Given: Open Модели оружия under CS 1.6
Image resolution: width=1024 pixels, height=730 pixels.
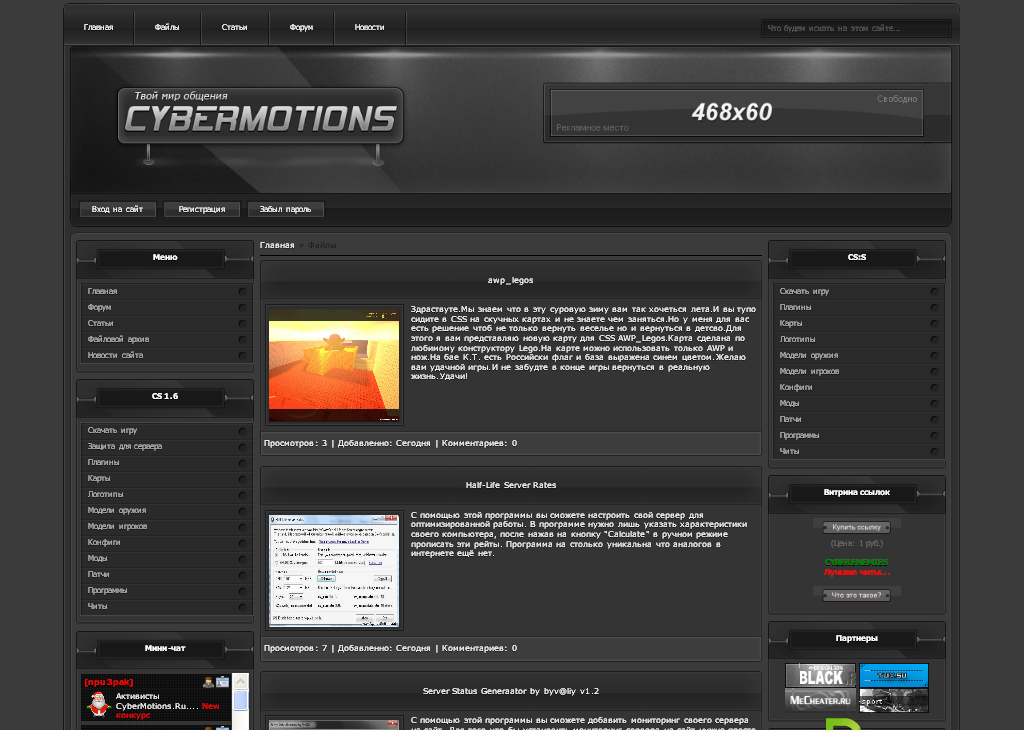Looking at the screenshot, I should pyautogui.click(x=165, y=510).
